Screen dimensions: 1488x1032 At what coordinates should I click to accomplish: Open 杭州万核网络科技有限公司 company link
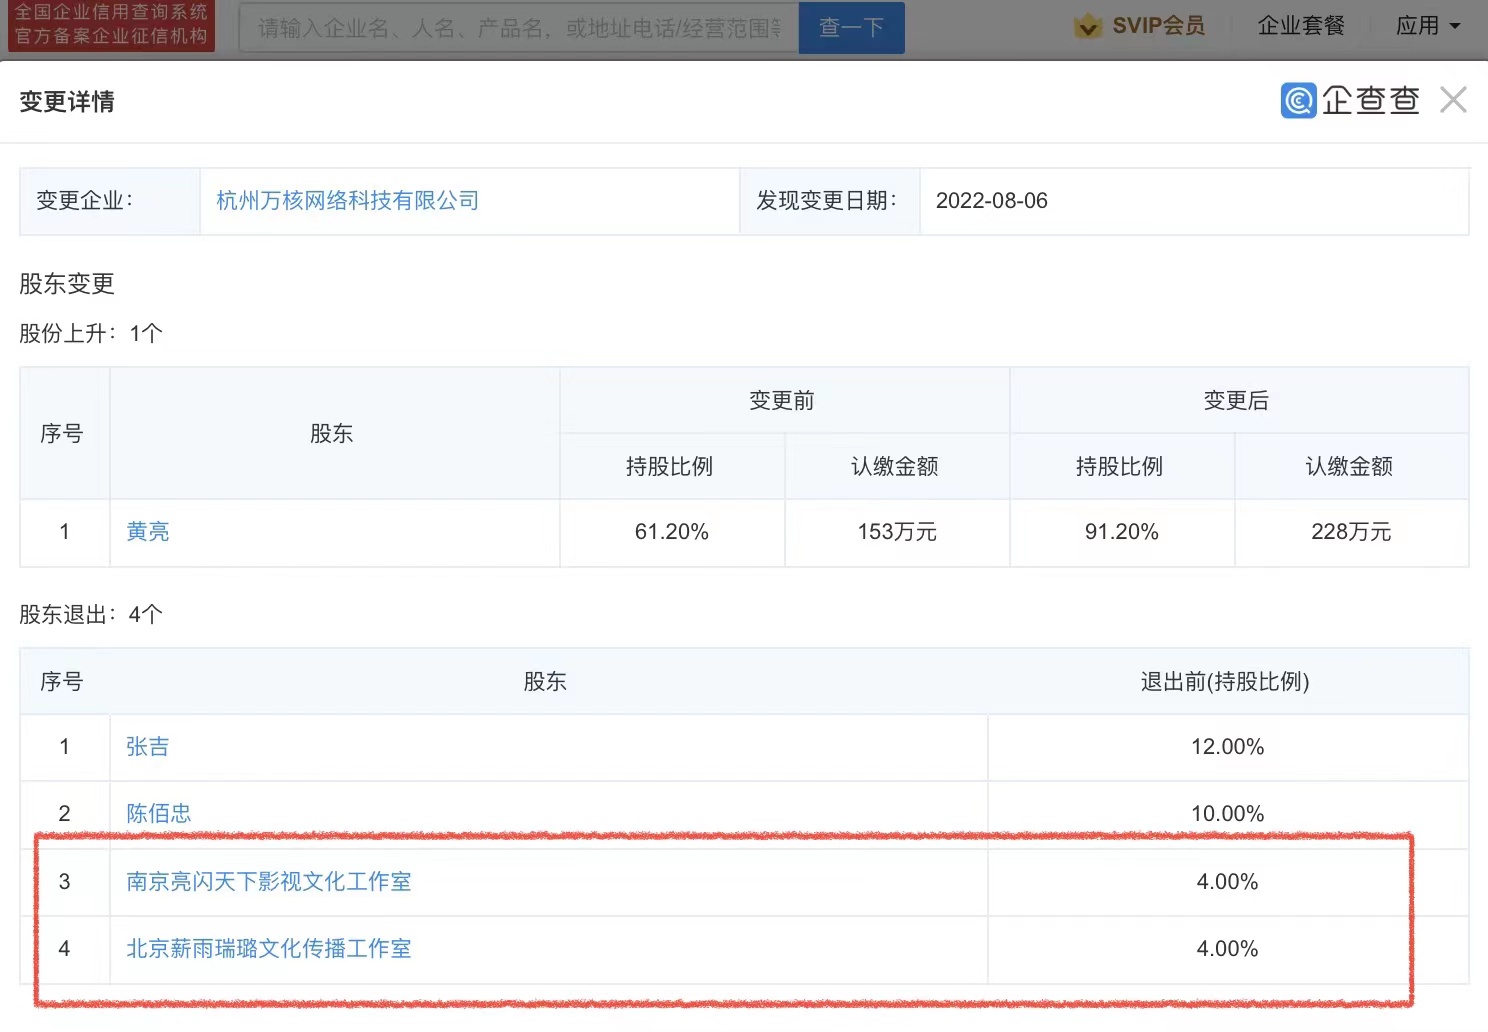[x=347, y=201]
